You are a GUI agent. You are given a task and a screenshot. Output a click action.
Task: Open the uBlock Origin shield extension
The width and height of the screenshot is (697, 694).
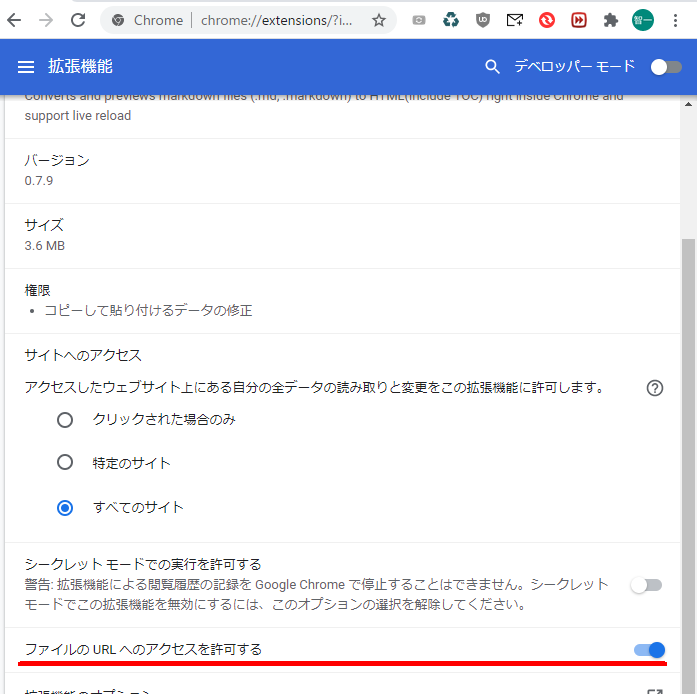(x=483, y=20)
